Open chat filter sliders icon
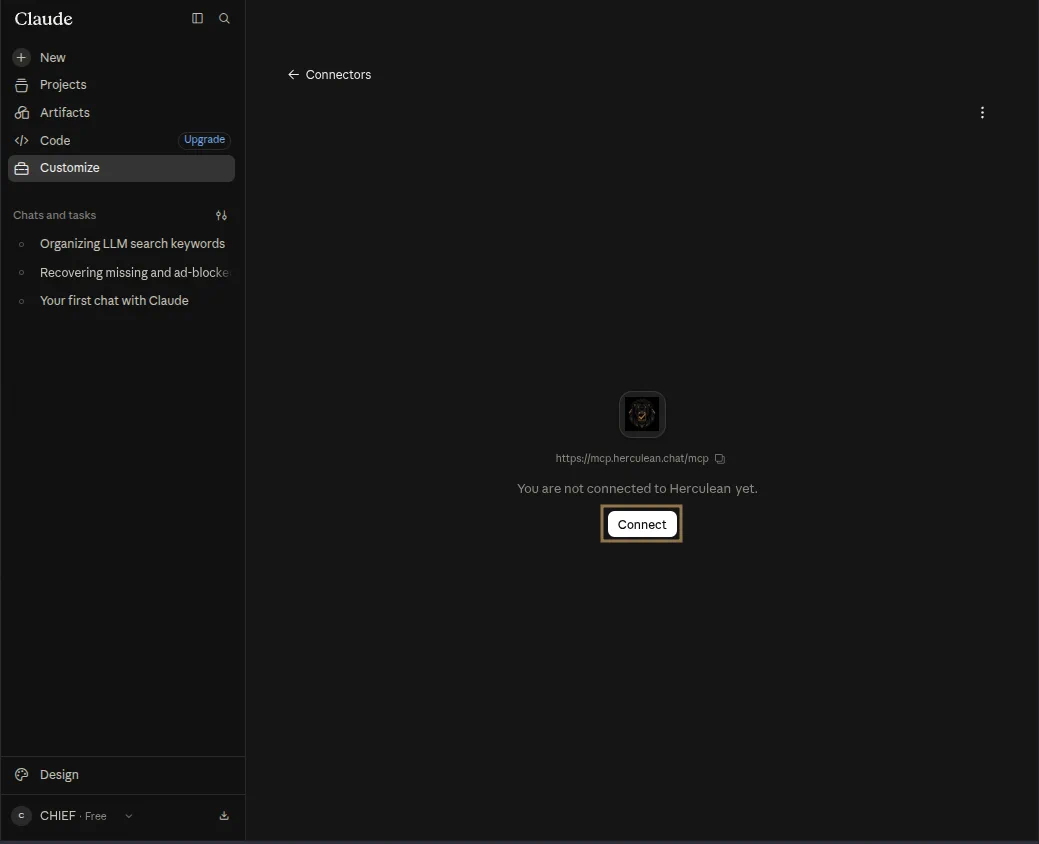Screen dimensions: 1039x844 (x=221, y=215)
